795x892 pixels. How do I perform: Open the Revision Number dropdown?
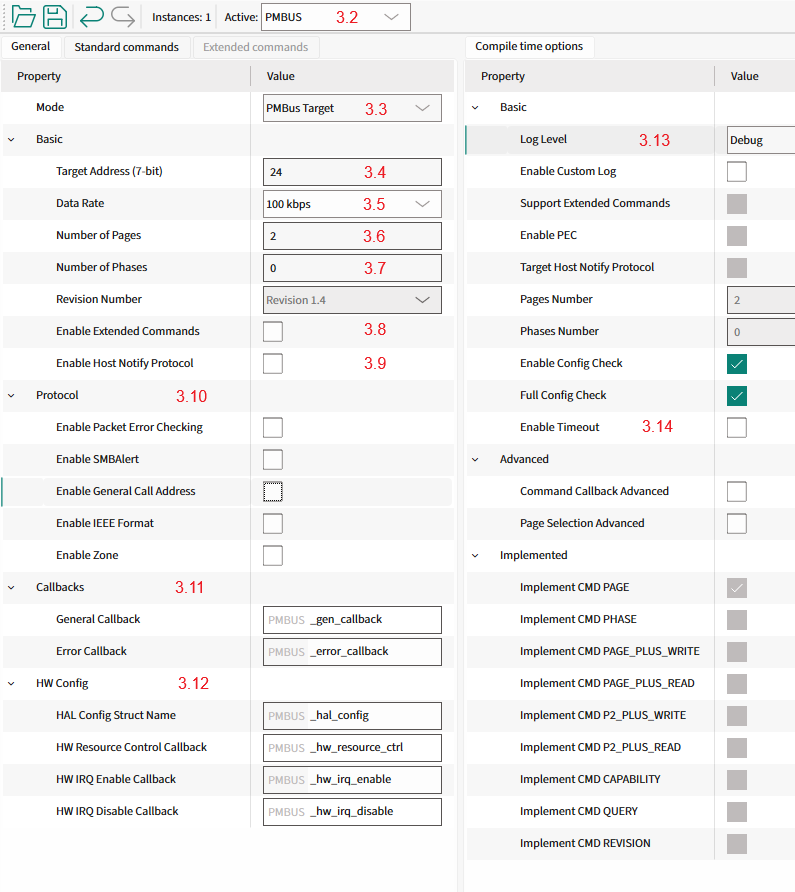click(352, 300)
